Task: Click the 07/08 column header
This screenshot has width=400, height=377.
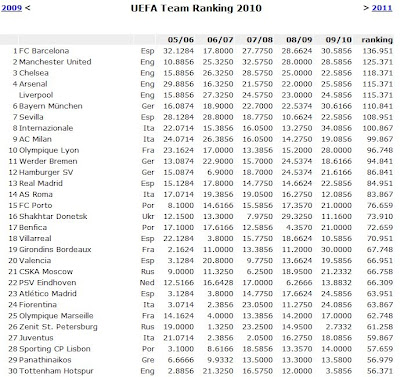Action: click(x=260, y=40)
